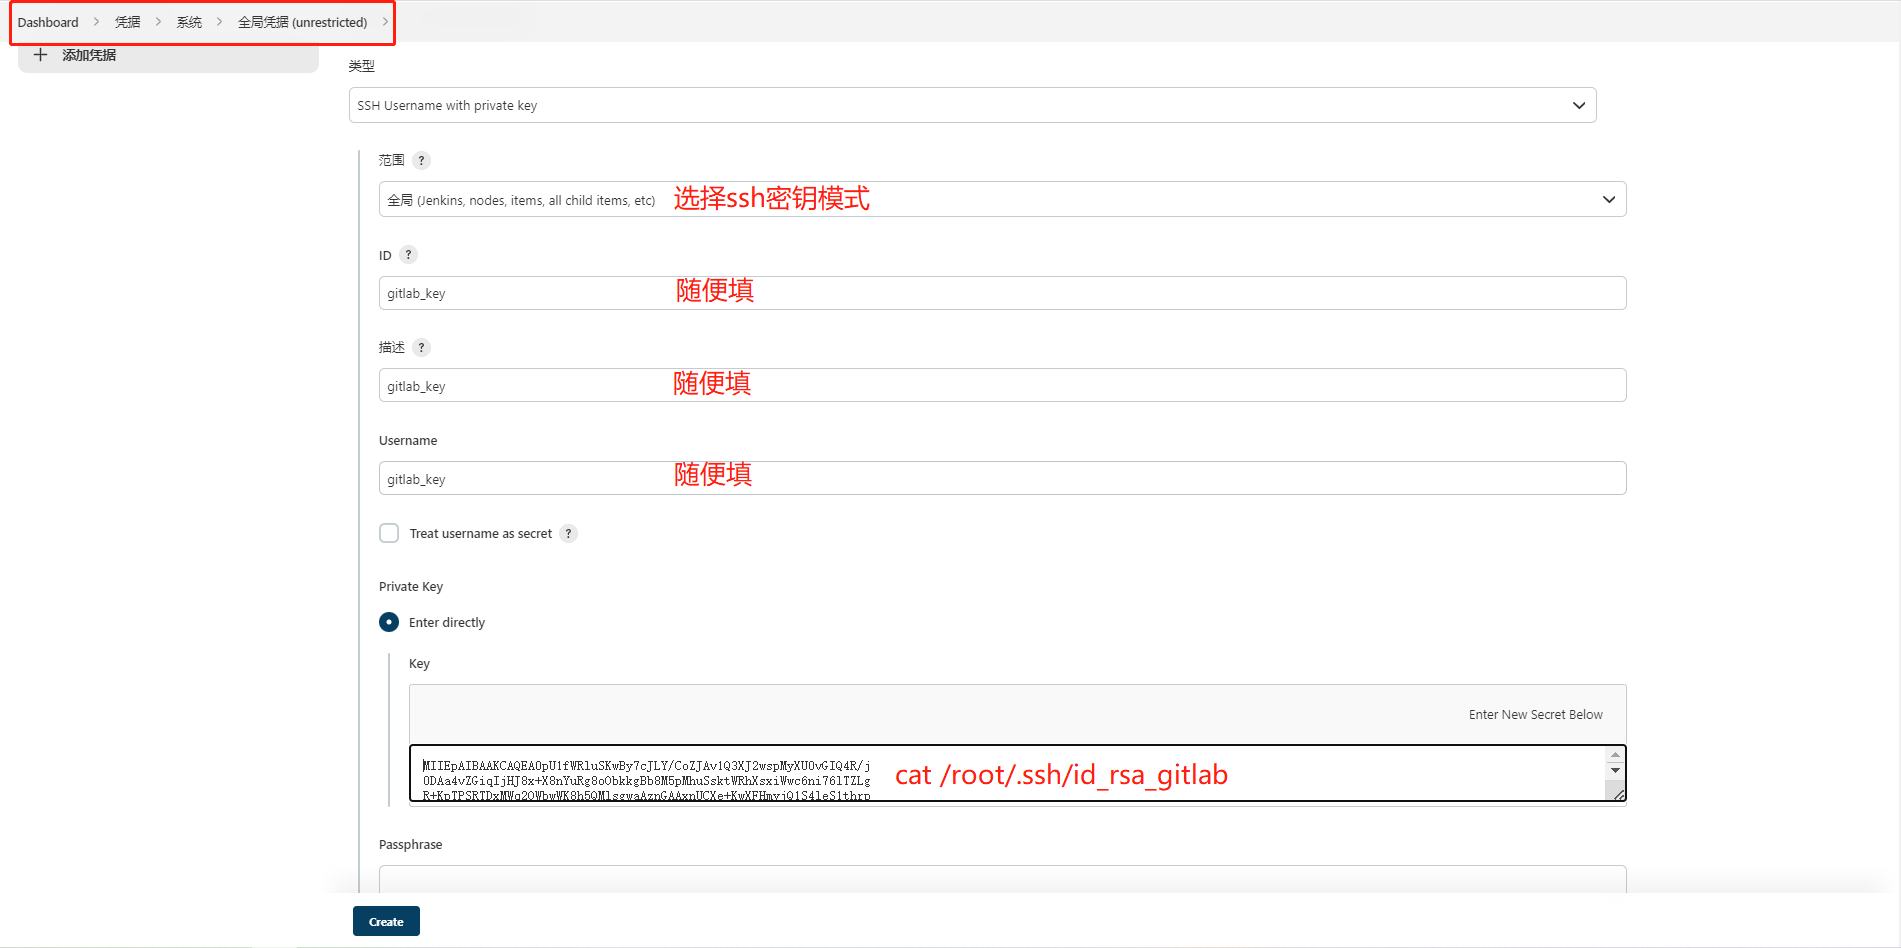1901x948 pixels.
Task: Navigate to 系统 breadcrumb item
Action: click(189, 21)
